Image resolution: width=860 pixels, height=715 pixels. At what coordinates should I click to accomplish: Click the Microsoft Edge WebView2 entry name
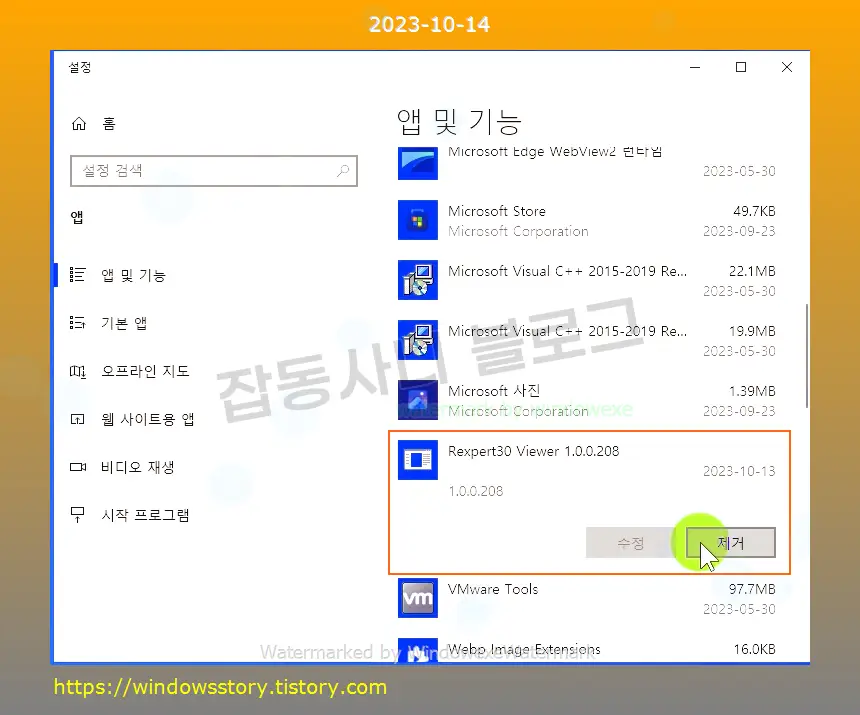click(555, 151)
